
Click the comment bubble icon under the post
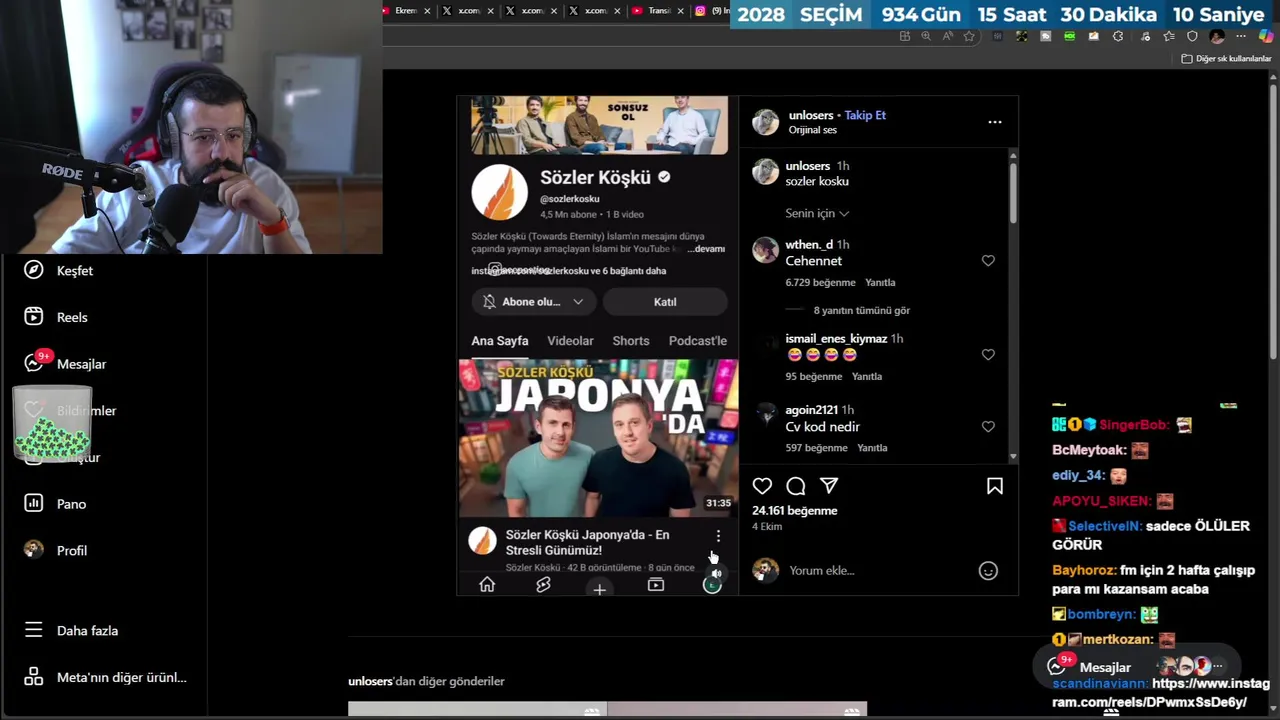[796, 486]
